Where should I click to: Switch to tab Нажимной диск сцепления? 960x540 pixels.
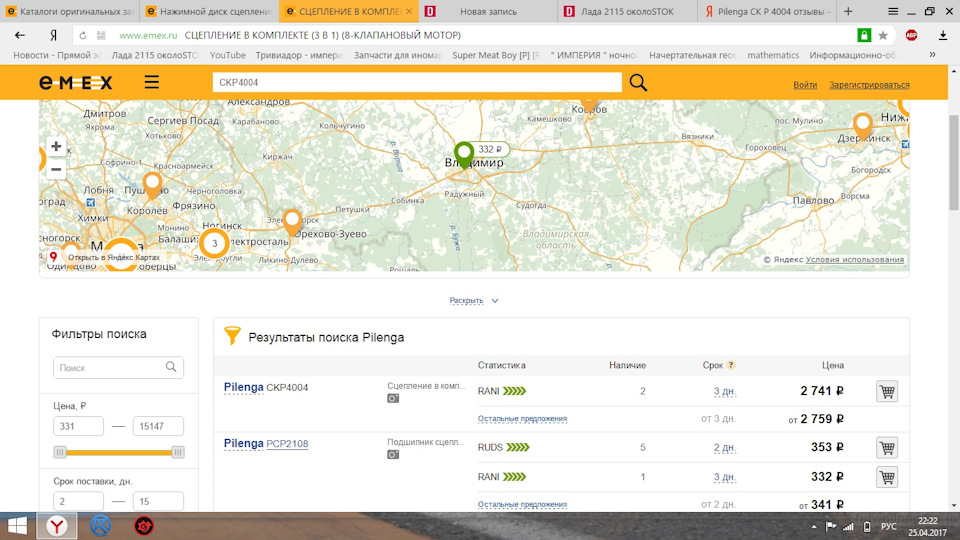209,11
